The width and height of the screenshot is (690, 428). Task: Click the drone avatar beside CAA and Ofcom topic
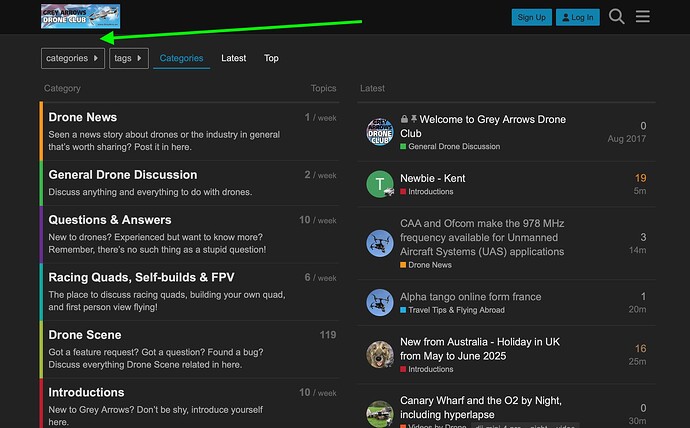click(380, 243)
